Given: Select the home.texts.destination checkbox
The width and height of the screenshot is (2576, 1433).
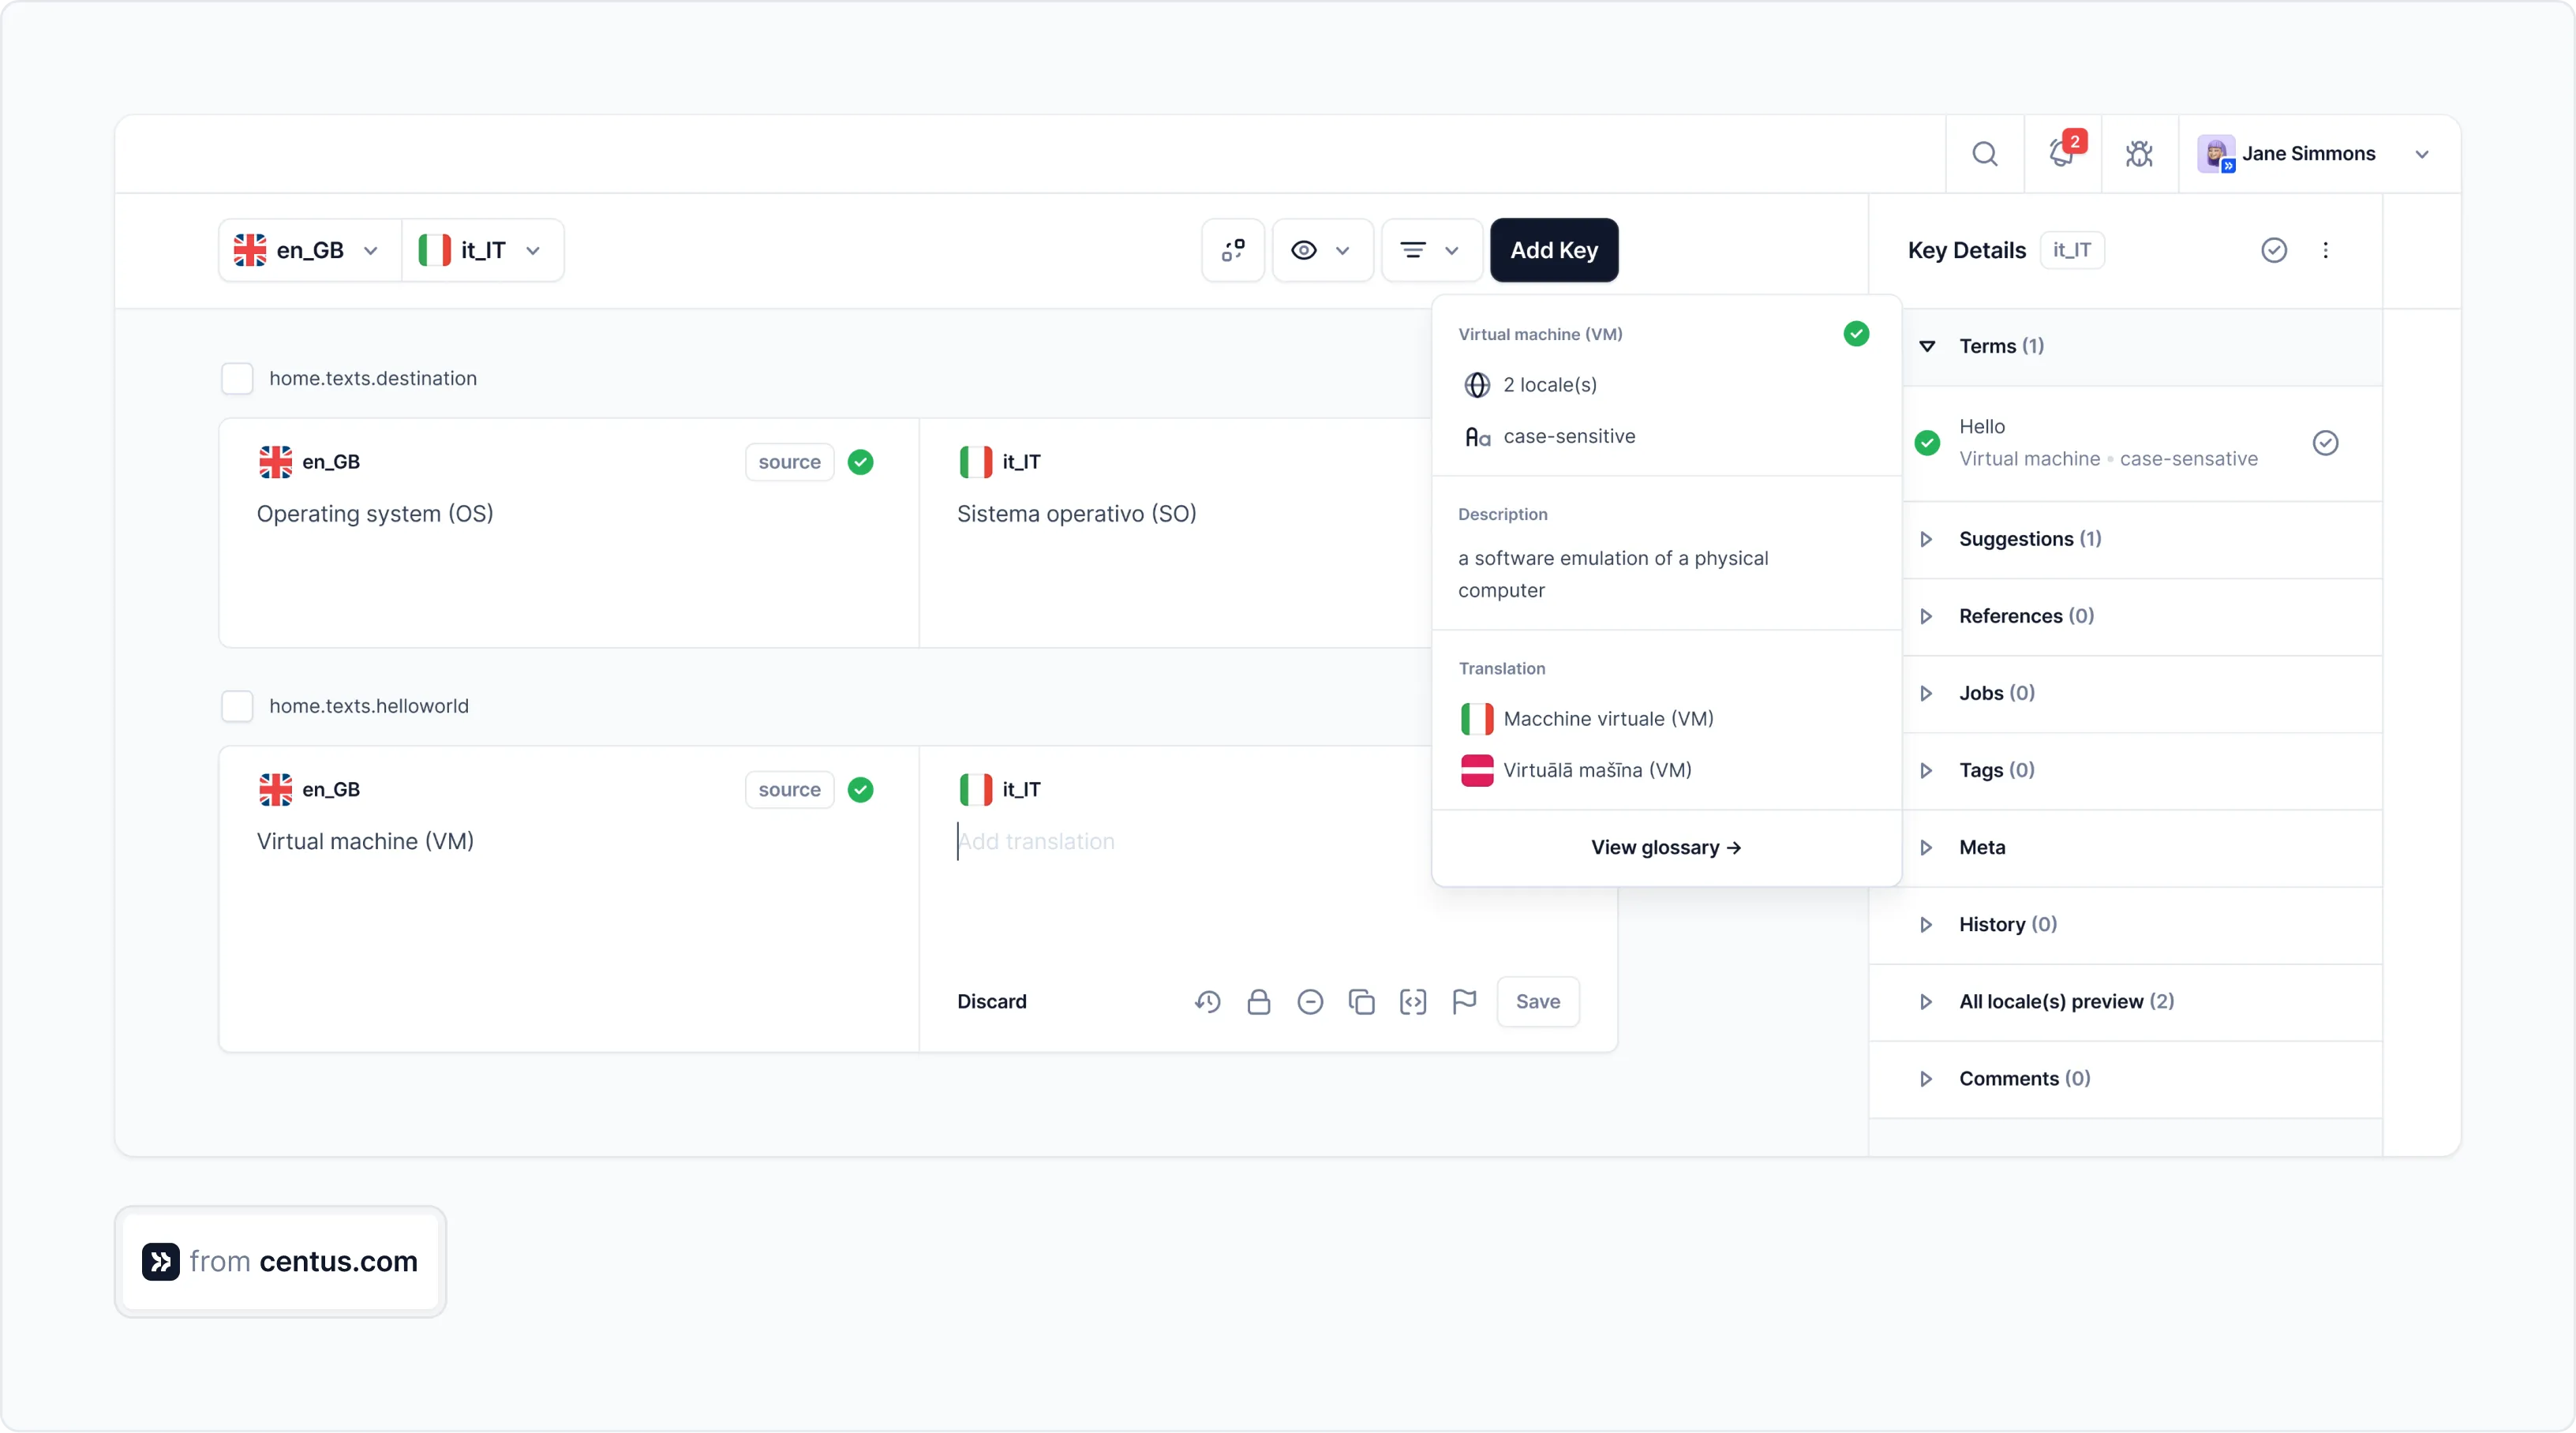Looking at the screenshot, I should (237, 378).
